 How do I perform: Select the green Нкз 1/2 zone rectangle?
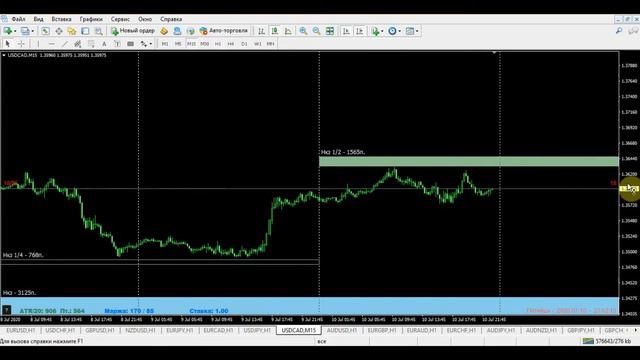click(469, 162)
